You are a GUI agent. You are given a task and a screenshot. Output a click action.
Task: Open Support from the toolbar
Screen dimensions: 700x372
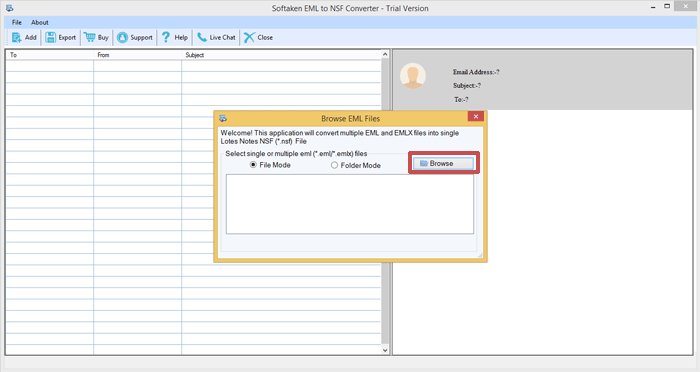coord(135,38)
